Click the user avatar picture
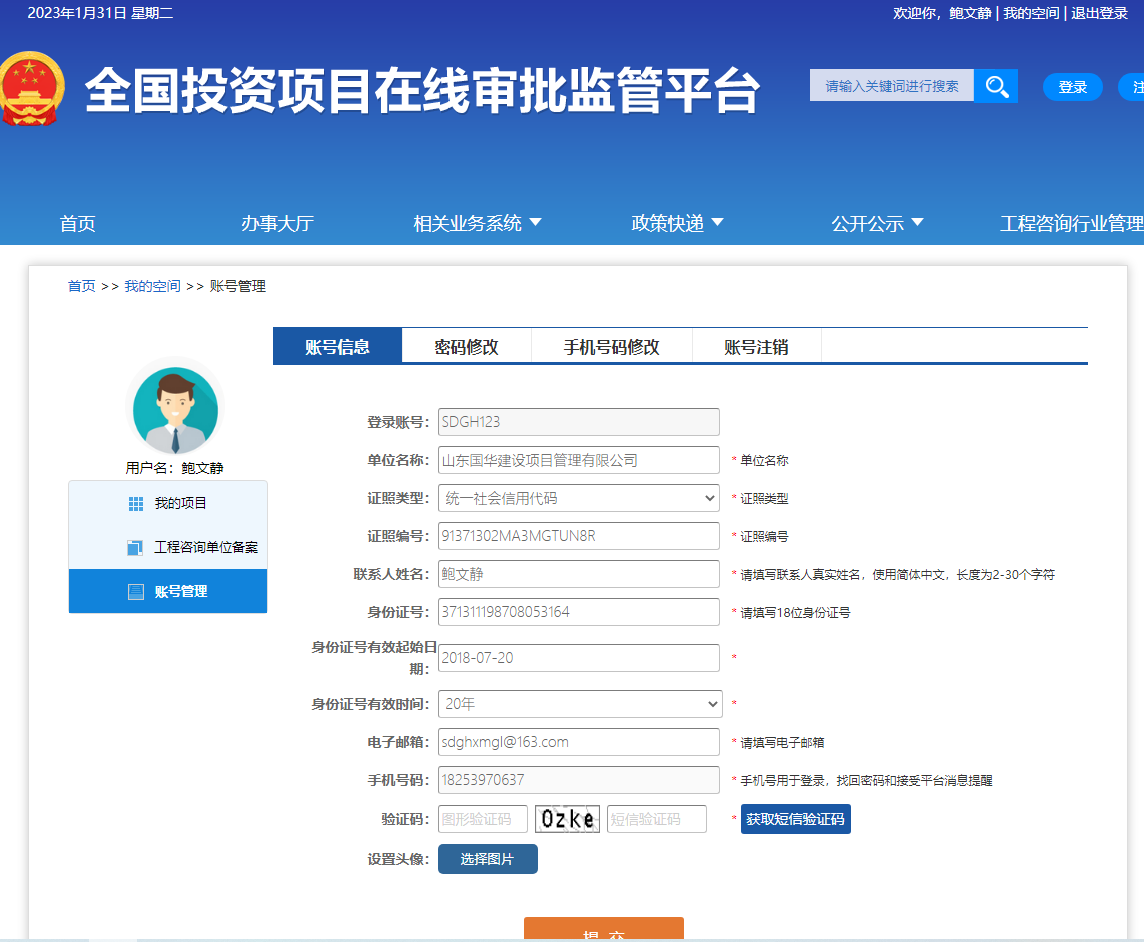The height and width of the screenshot is (942, 1144). click(175, 410)
